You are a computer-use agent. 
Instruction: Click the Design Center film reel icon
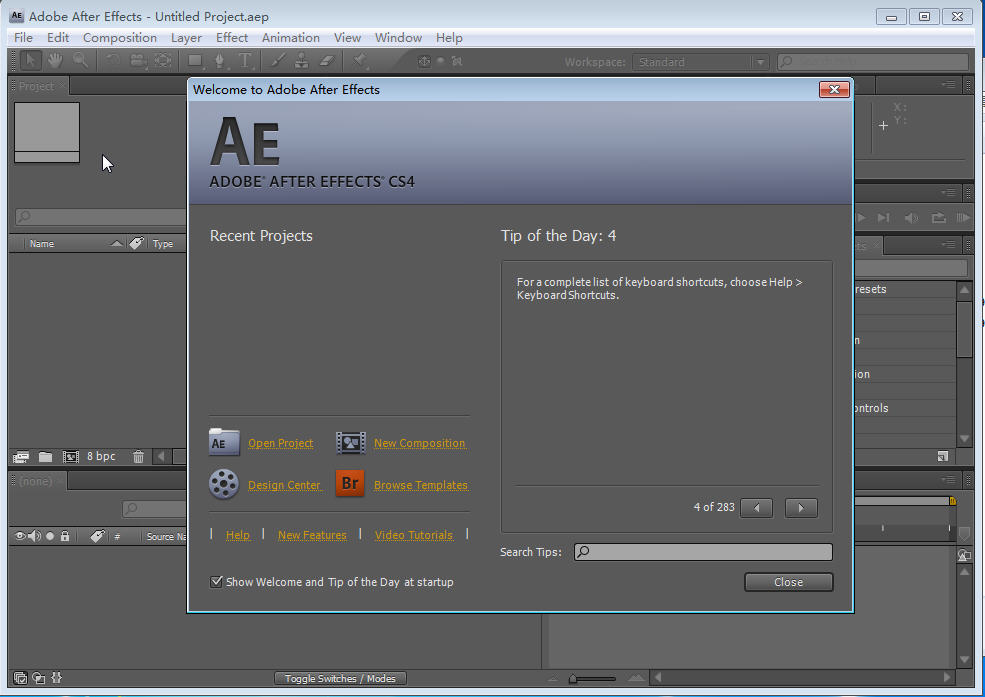(224, 484)
